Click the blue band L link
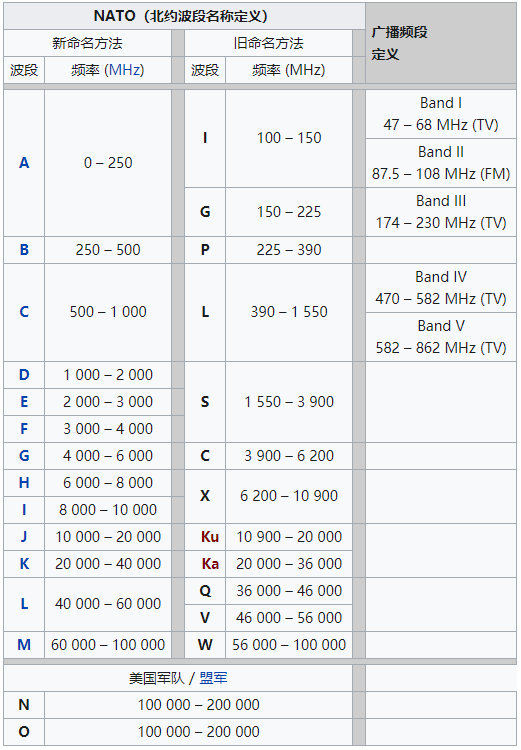The width and height of the screenshot is (521, 750). [x=24, y=604]
